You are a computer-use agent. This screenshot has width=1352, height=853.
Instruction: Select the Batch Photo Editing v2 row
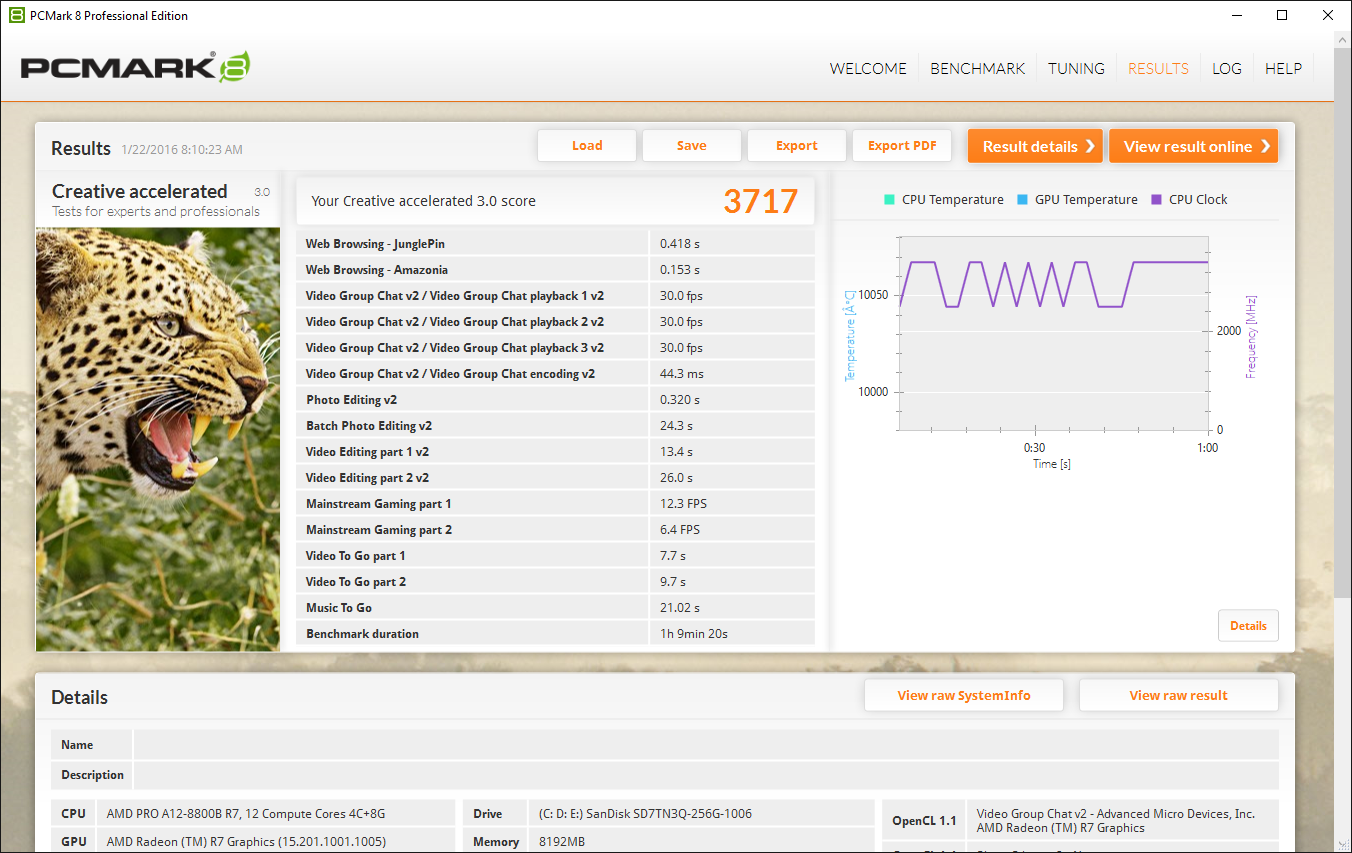(x=556, y=425)
